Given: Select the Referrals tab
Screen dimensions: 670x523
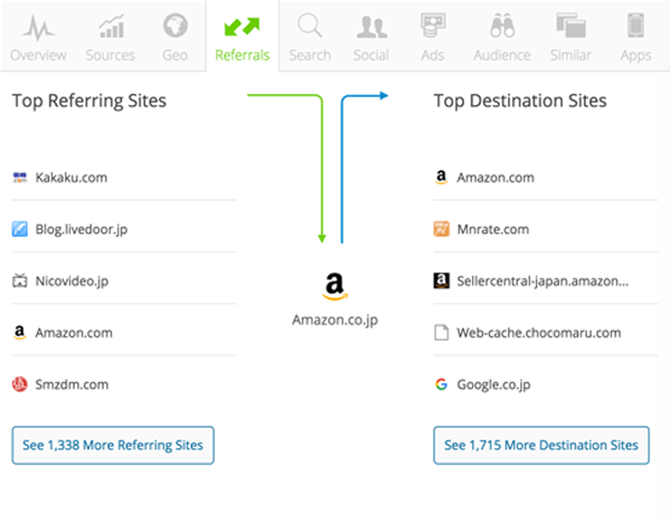Looking at the screenshot, I should pos(242,36).
